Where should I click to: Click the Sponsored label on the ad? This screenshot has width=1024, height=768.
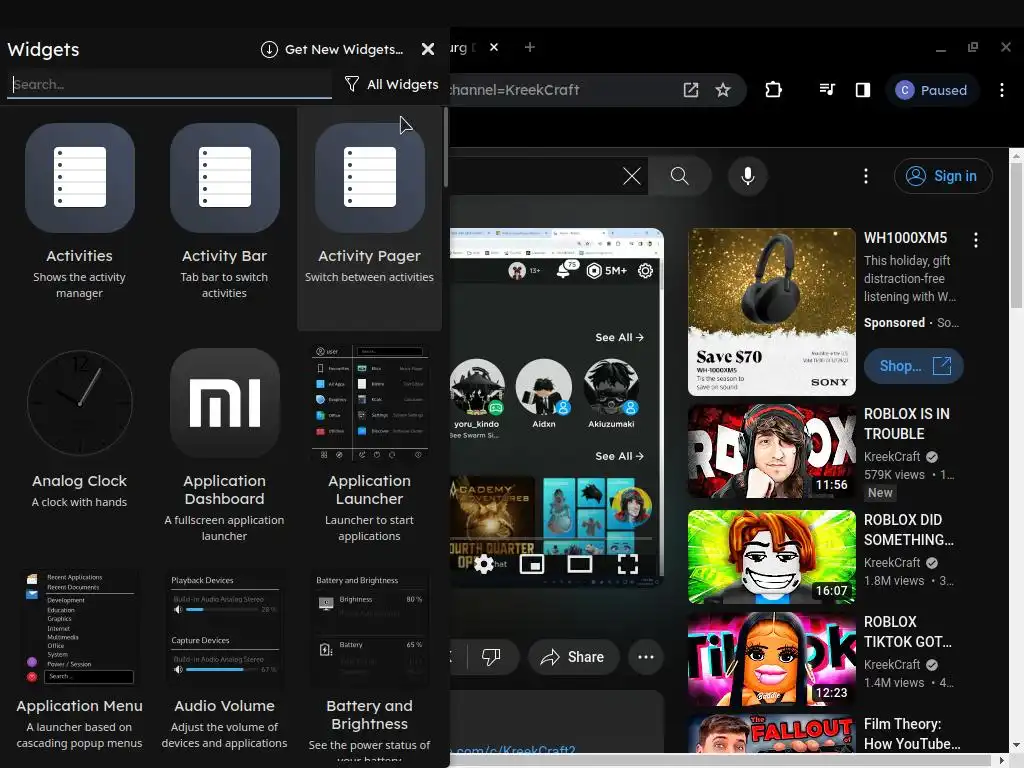[x=894, y=323]
